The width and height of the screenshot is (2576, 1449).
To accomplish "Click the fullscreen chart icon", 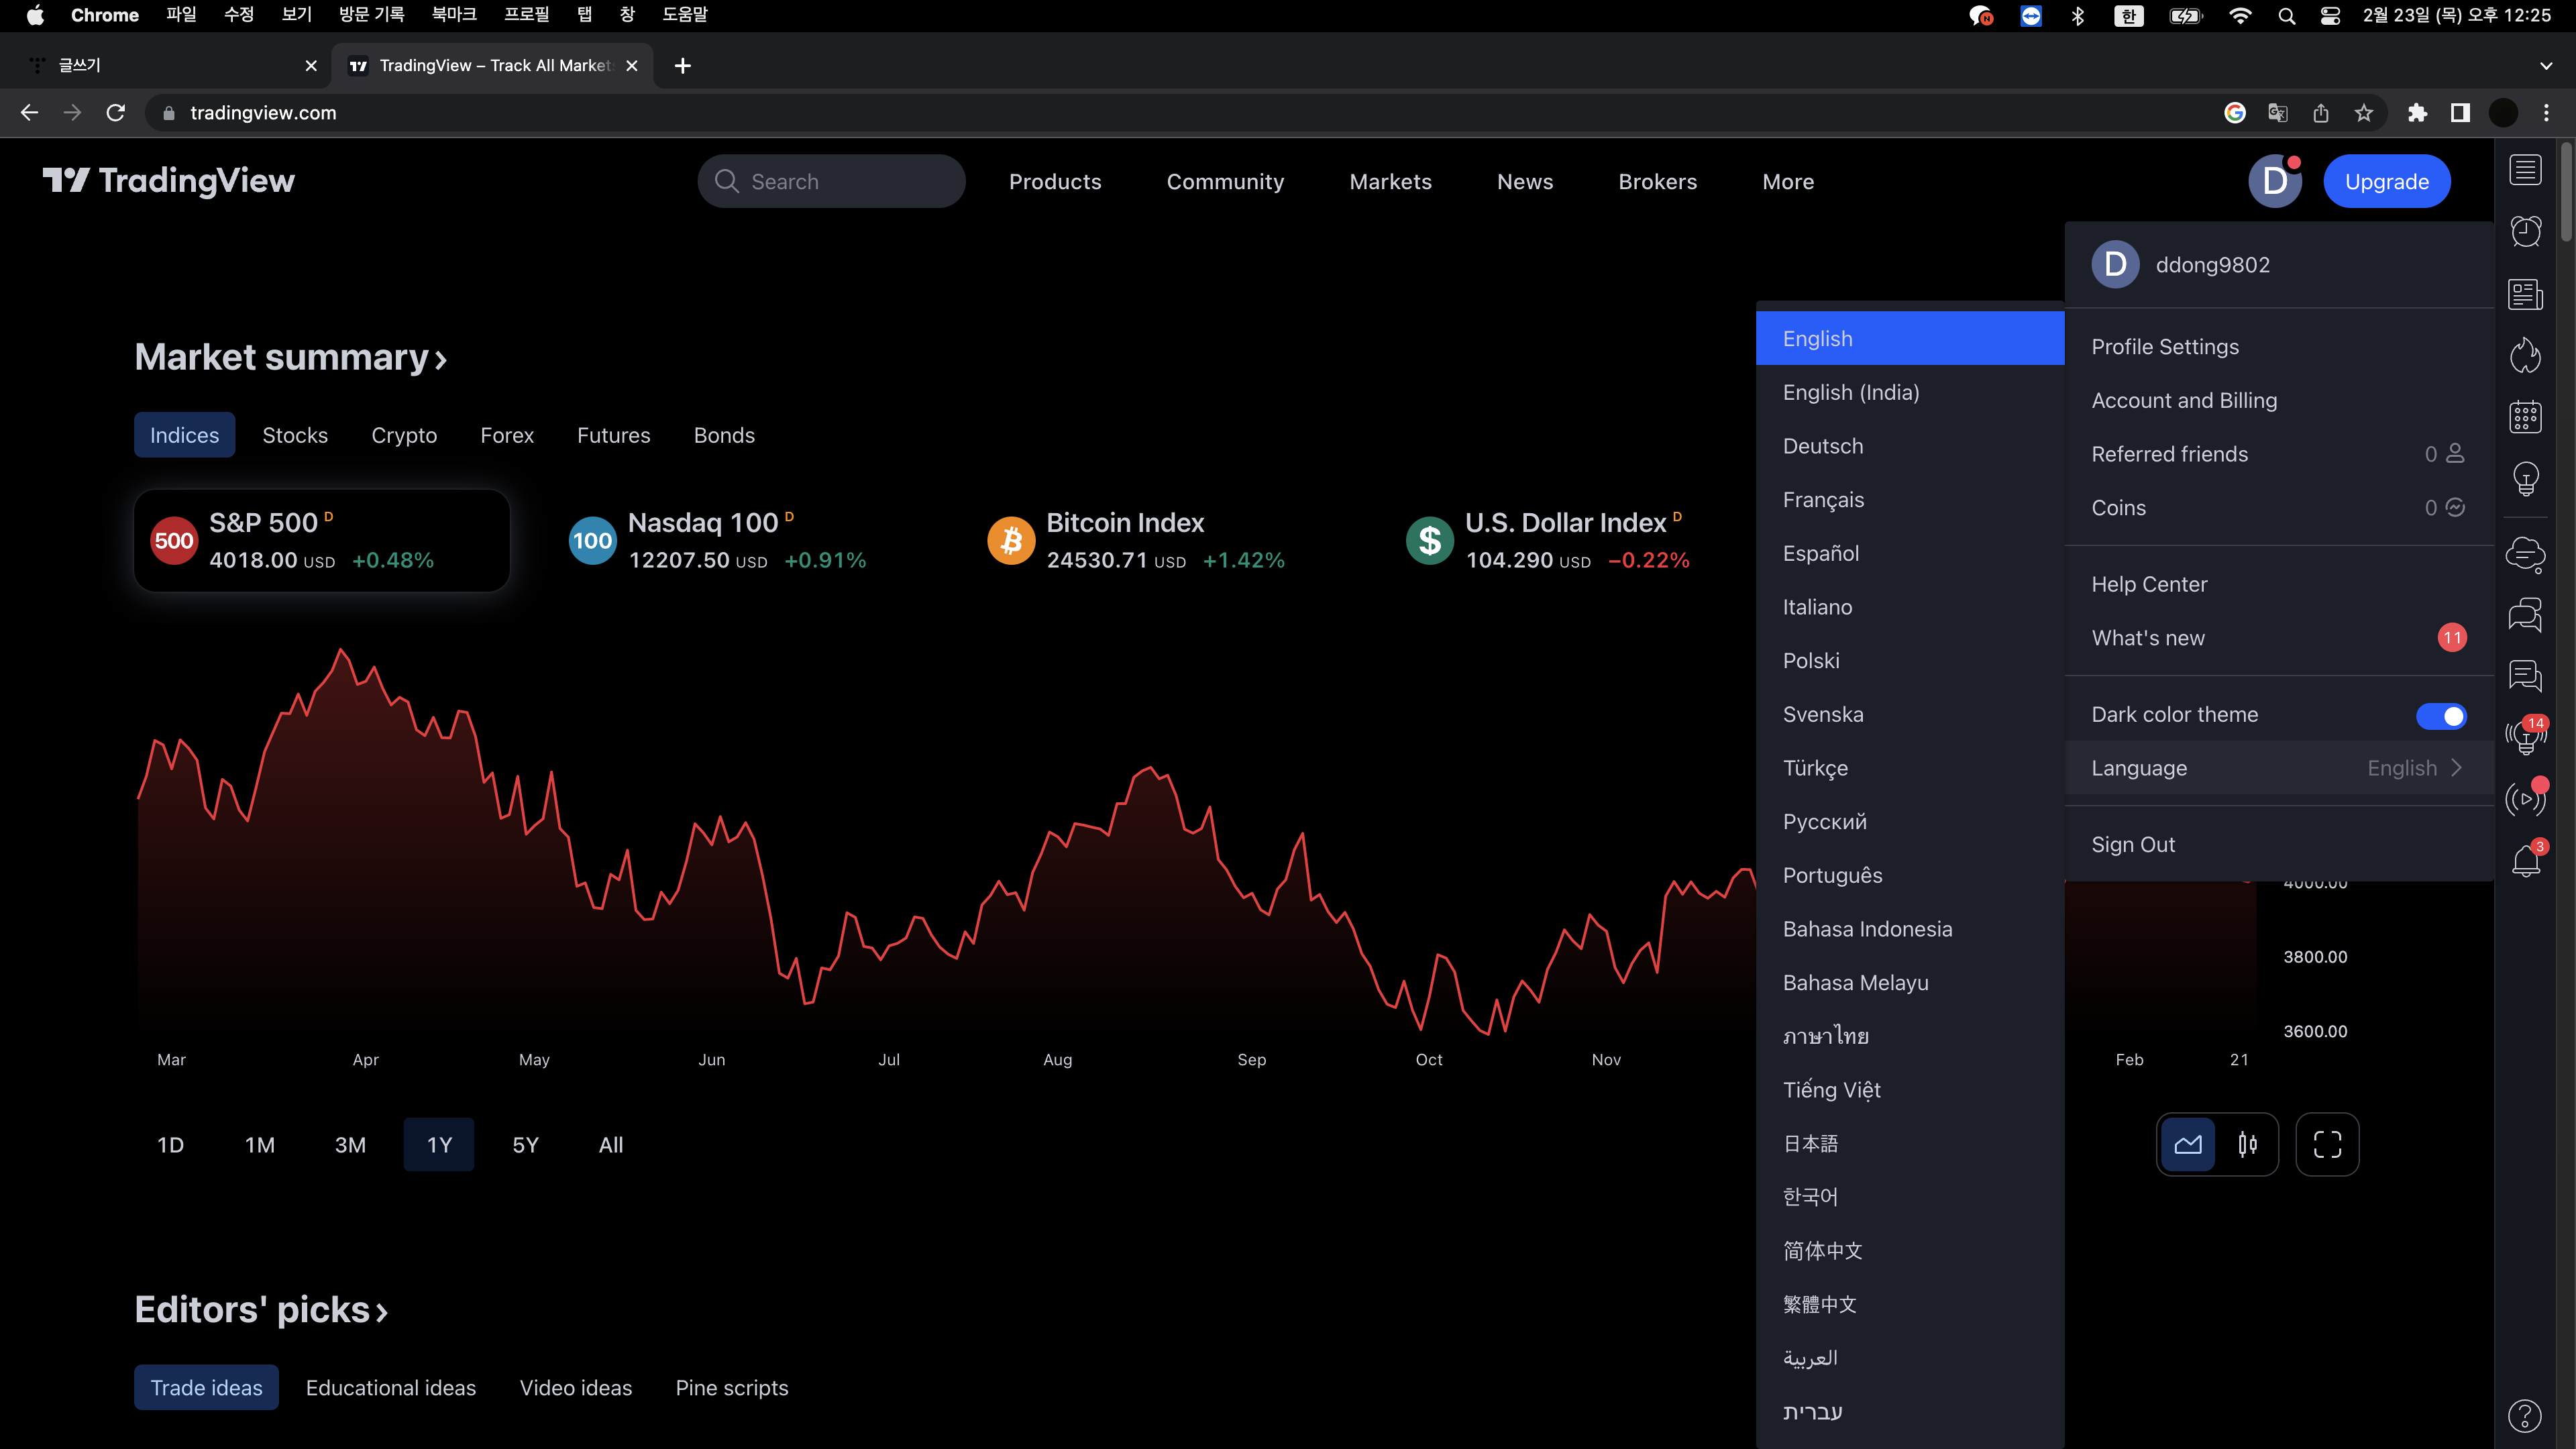I will pos(2327,1144).
